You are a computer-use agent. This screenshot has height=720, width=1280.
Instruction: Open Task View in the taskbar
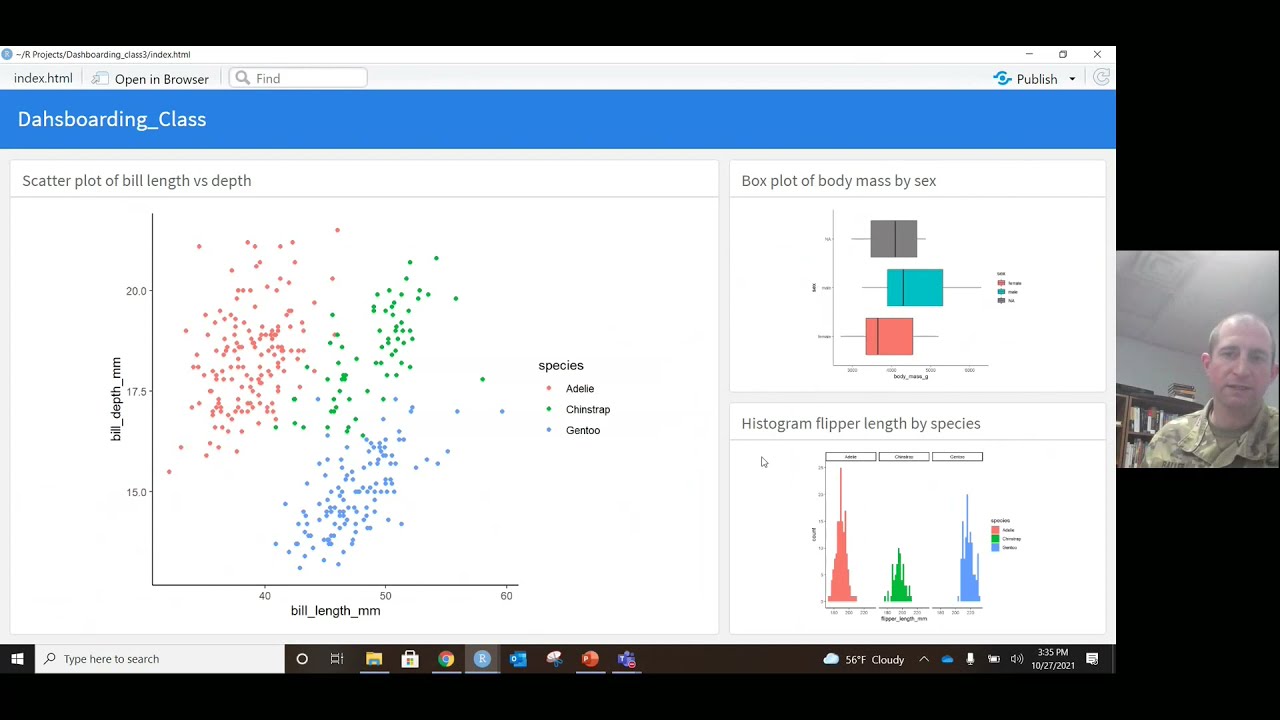coord(337,659)
